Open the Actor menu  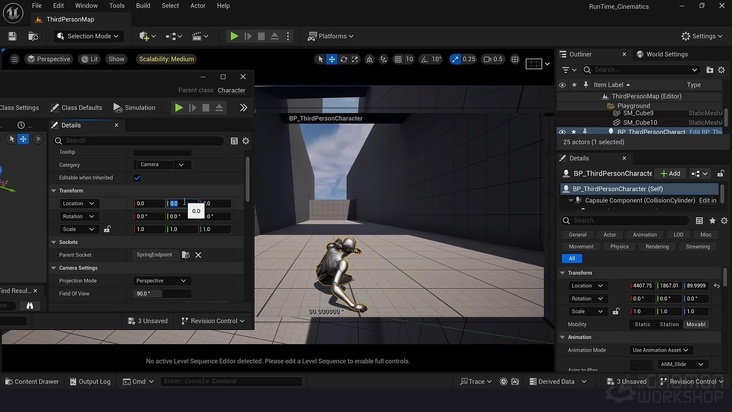pos(198,6)
